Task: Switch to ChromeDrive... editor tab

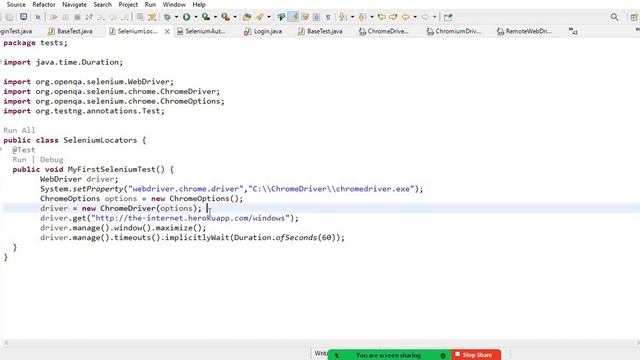Action: point(383,31)
